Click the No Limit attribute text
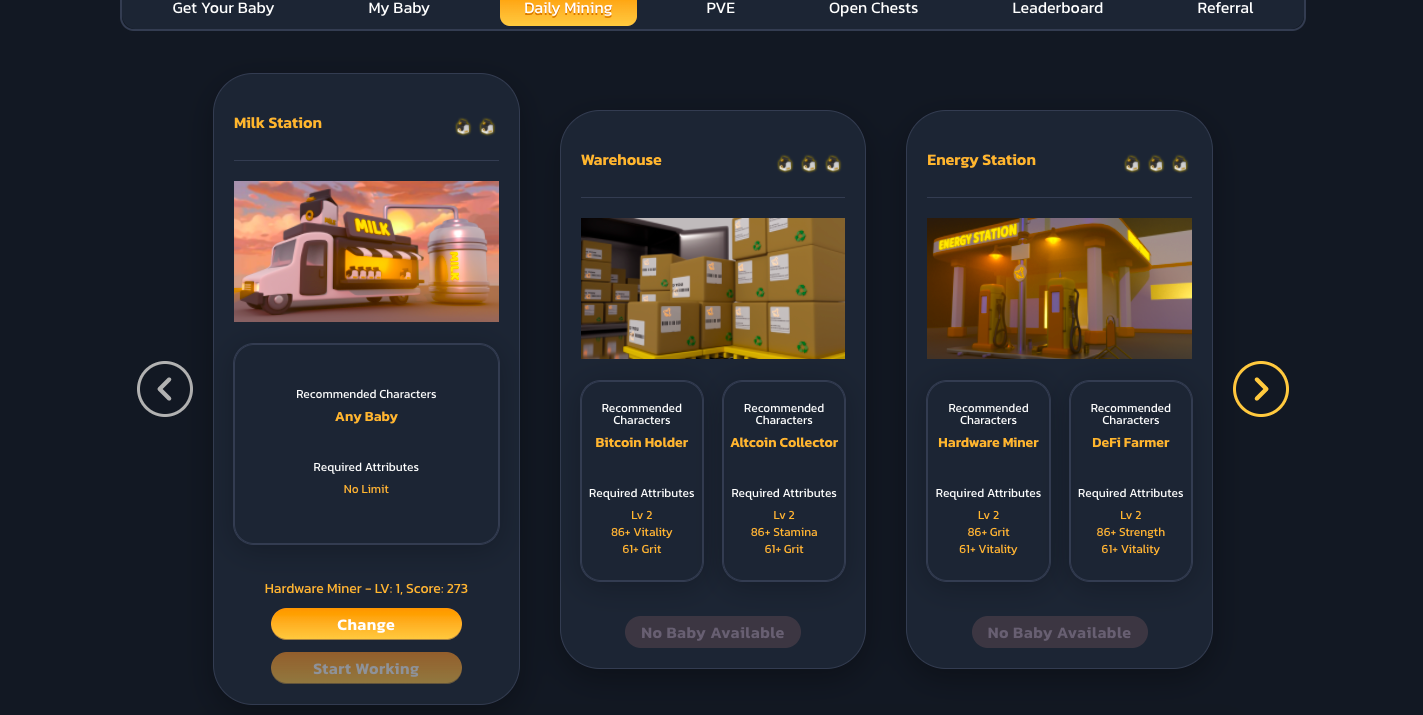The height and width of the screenshot is (715, 1423). 366,489
